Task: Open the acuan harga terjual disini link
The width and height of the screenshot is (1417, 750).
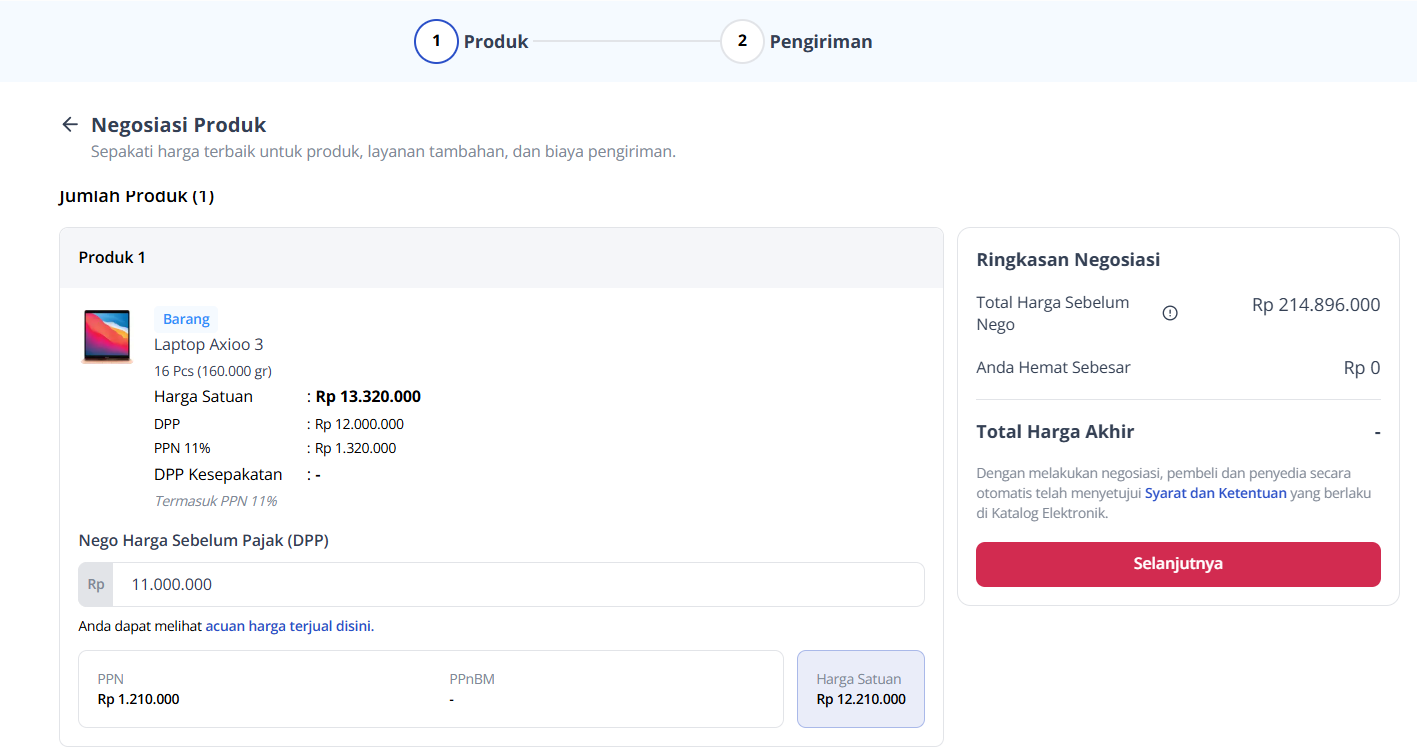Action: pos(288,626)
